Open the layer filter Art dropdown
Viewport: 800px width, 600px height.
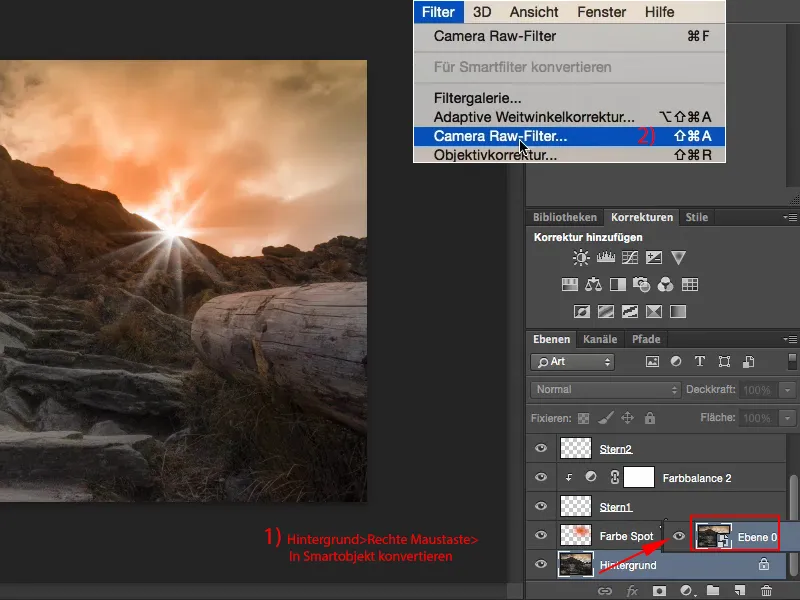tap(573, 361)
